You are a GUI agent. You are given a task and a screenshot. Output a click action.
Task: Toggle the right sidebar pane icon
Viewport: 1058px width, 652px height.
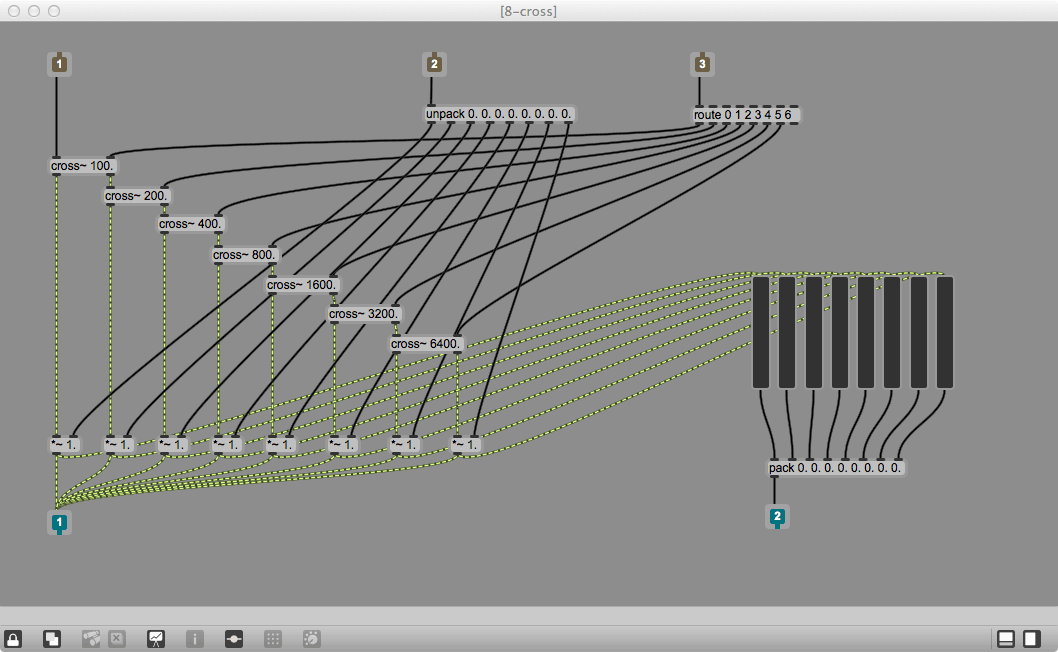tap(1032, 639)
